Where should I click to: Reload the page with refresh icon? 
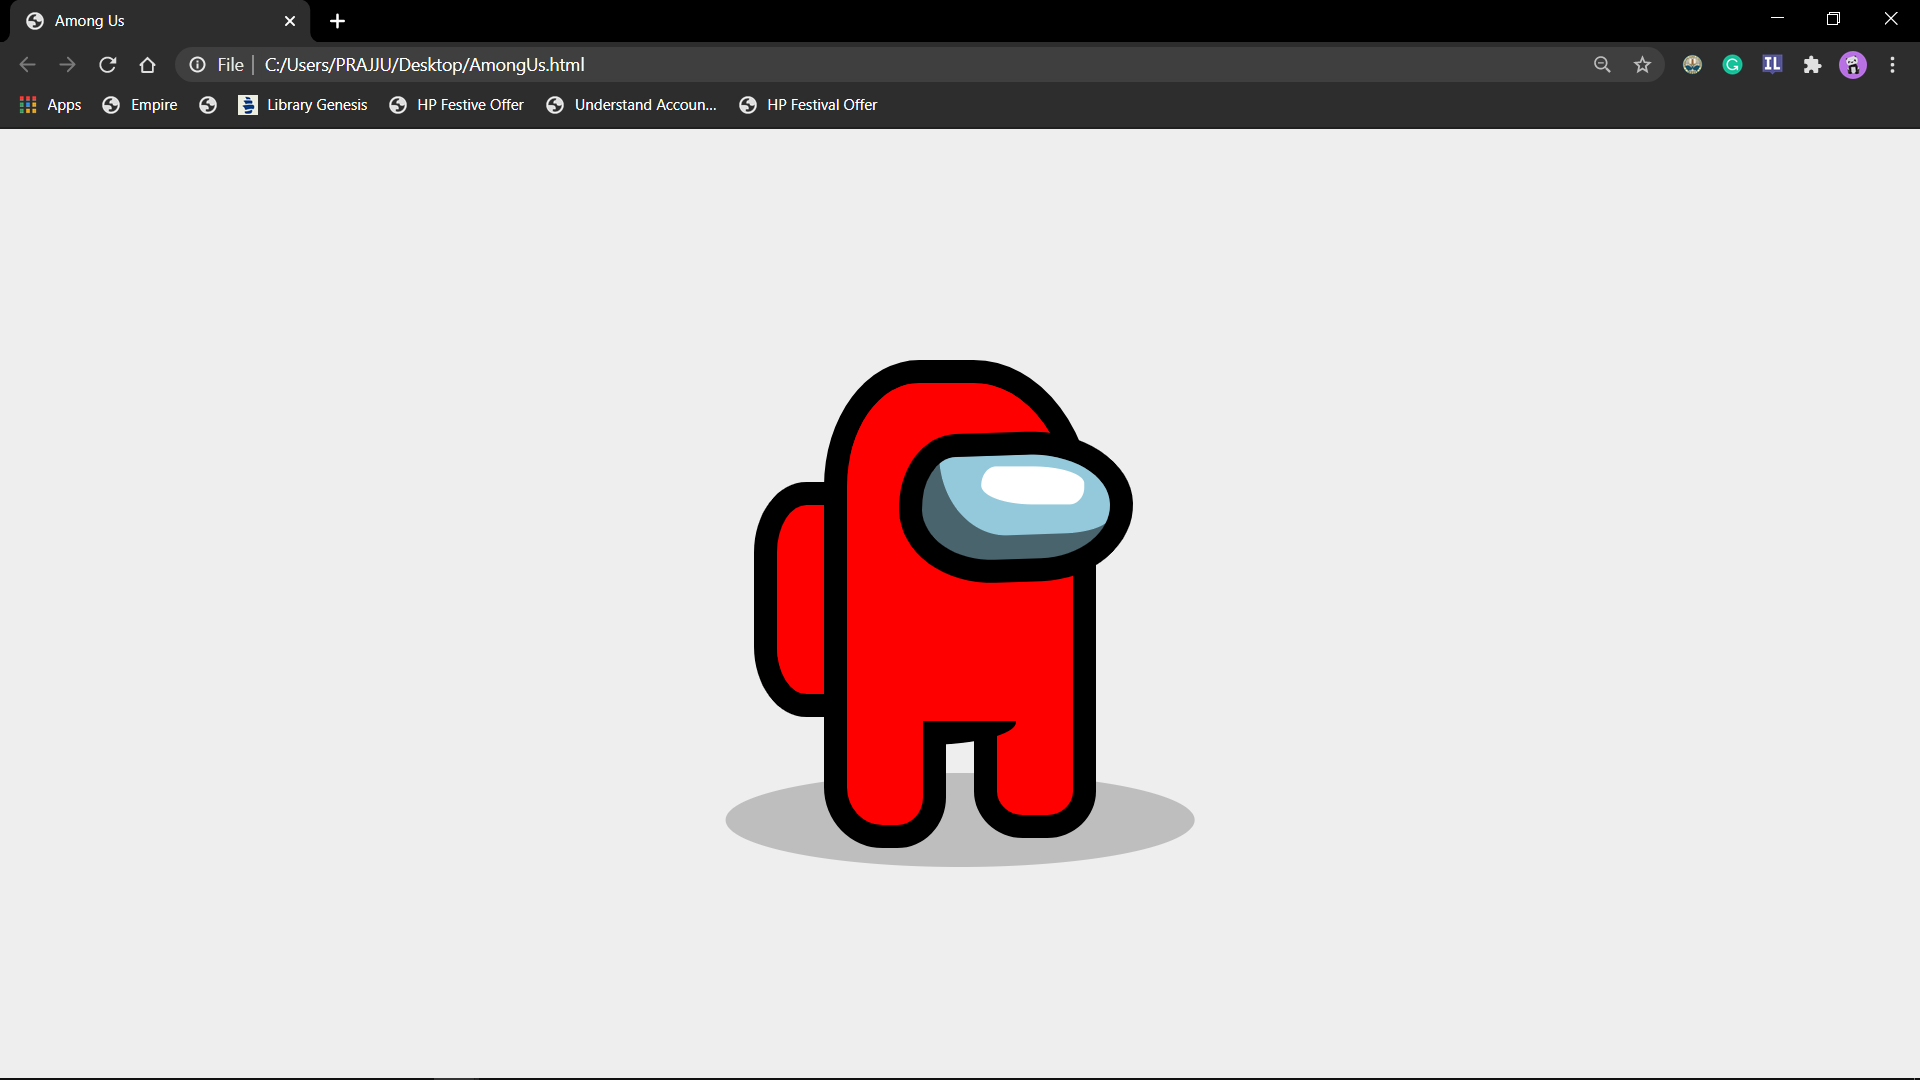tap(108, 65)
